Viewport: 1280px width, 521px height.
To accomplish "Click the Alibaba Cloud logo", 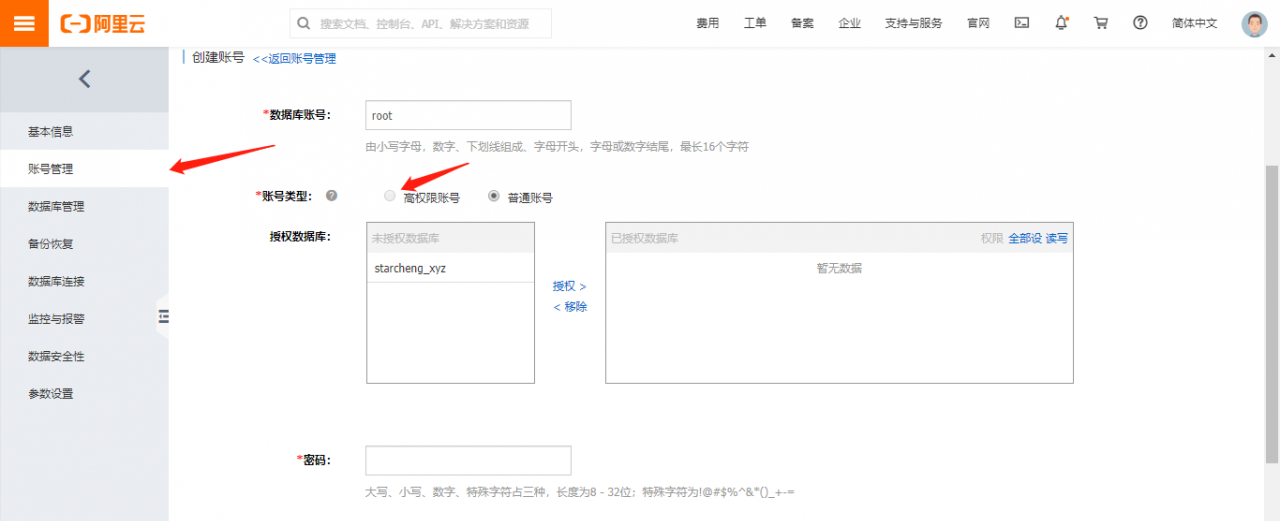I will [103, 24].
